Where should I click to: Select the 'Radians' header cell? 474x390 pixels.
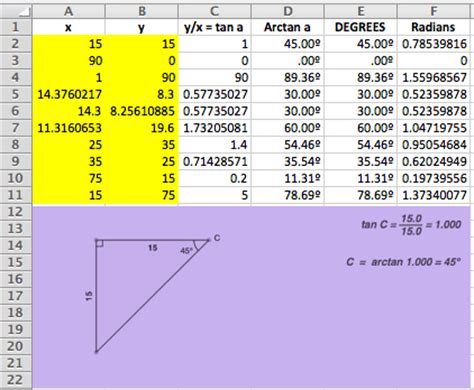click(x=434, y=27)
